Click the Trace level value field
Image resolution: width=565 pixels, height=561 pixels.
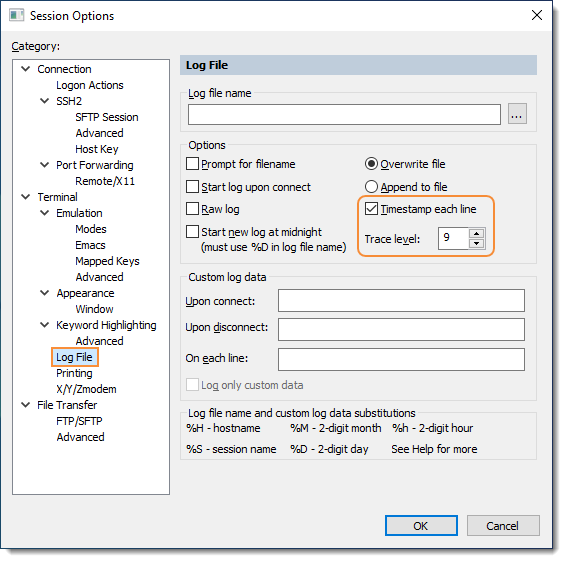(454, 238)
